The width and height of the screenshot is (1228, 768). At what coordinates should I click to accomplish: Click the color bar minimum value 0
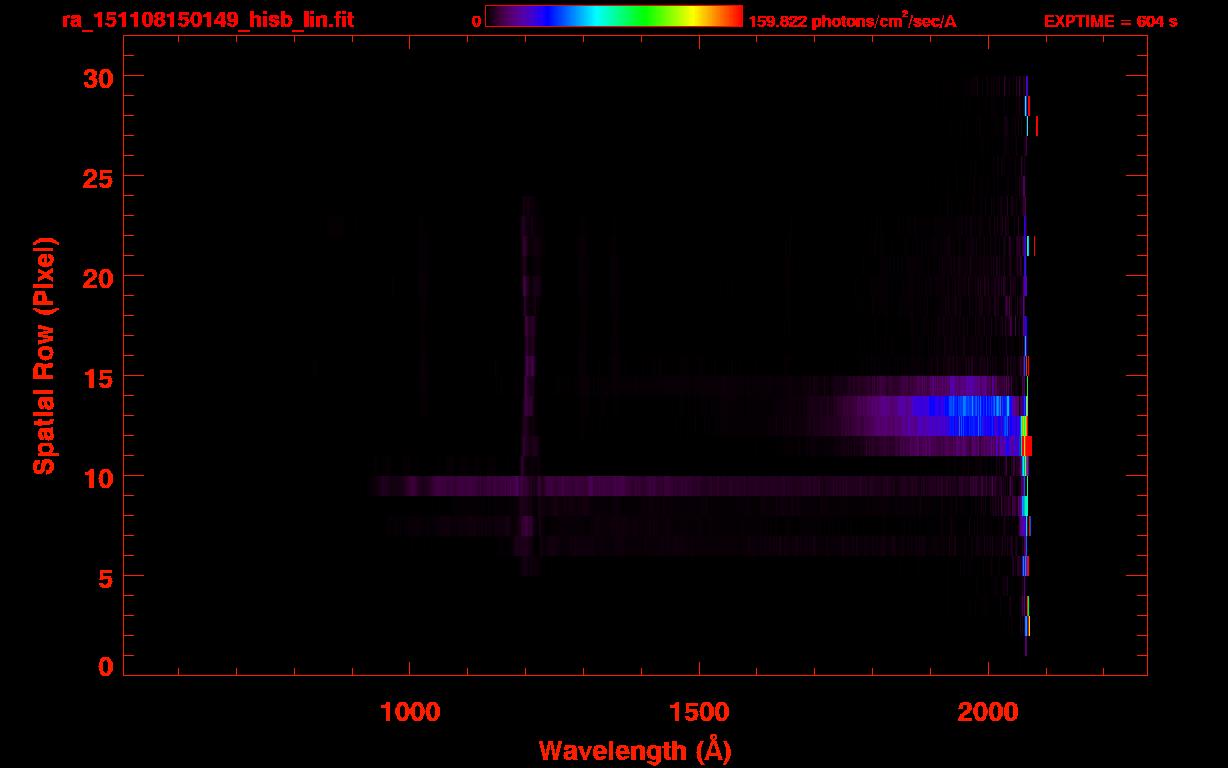click(x=477, y=21)
